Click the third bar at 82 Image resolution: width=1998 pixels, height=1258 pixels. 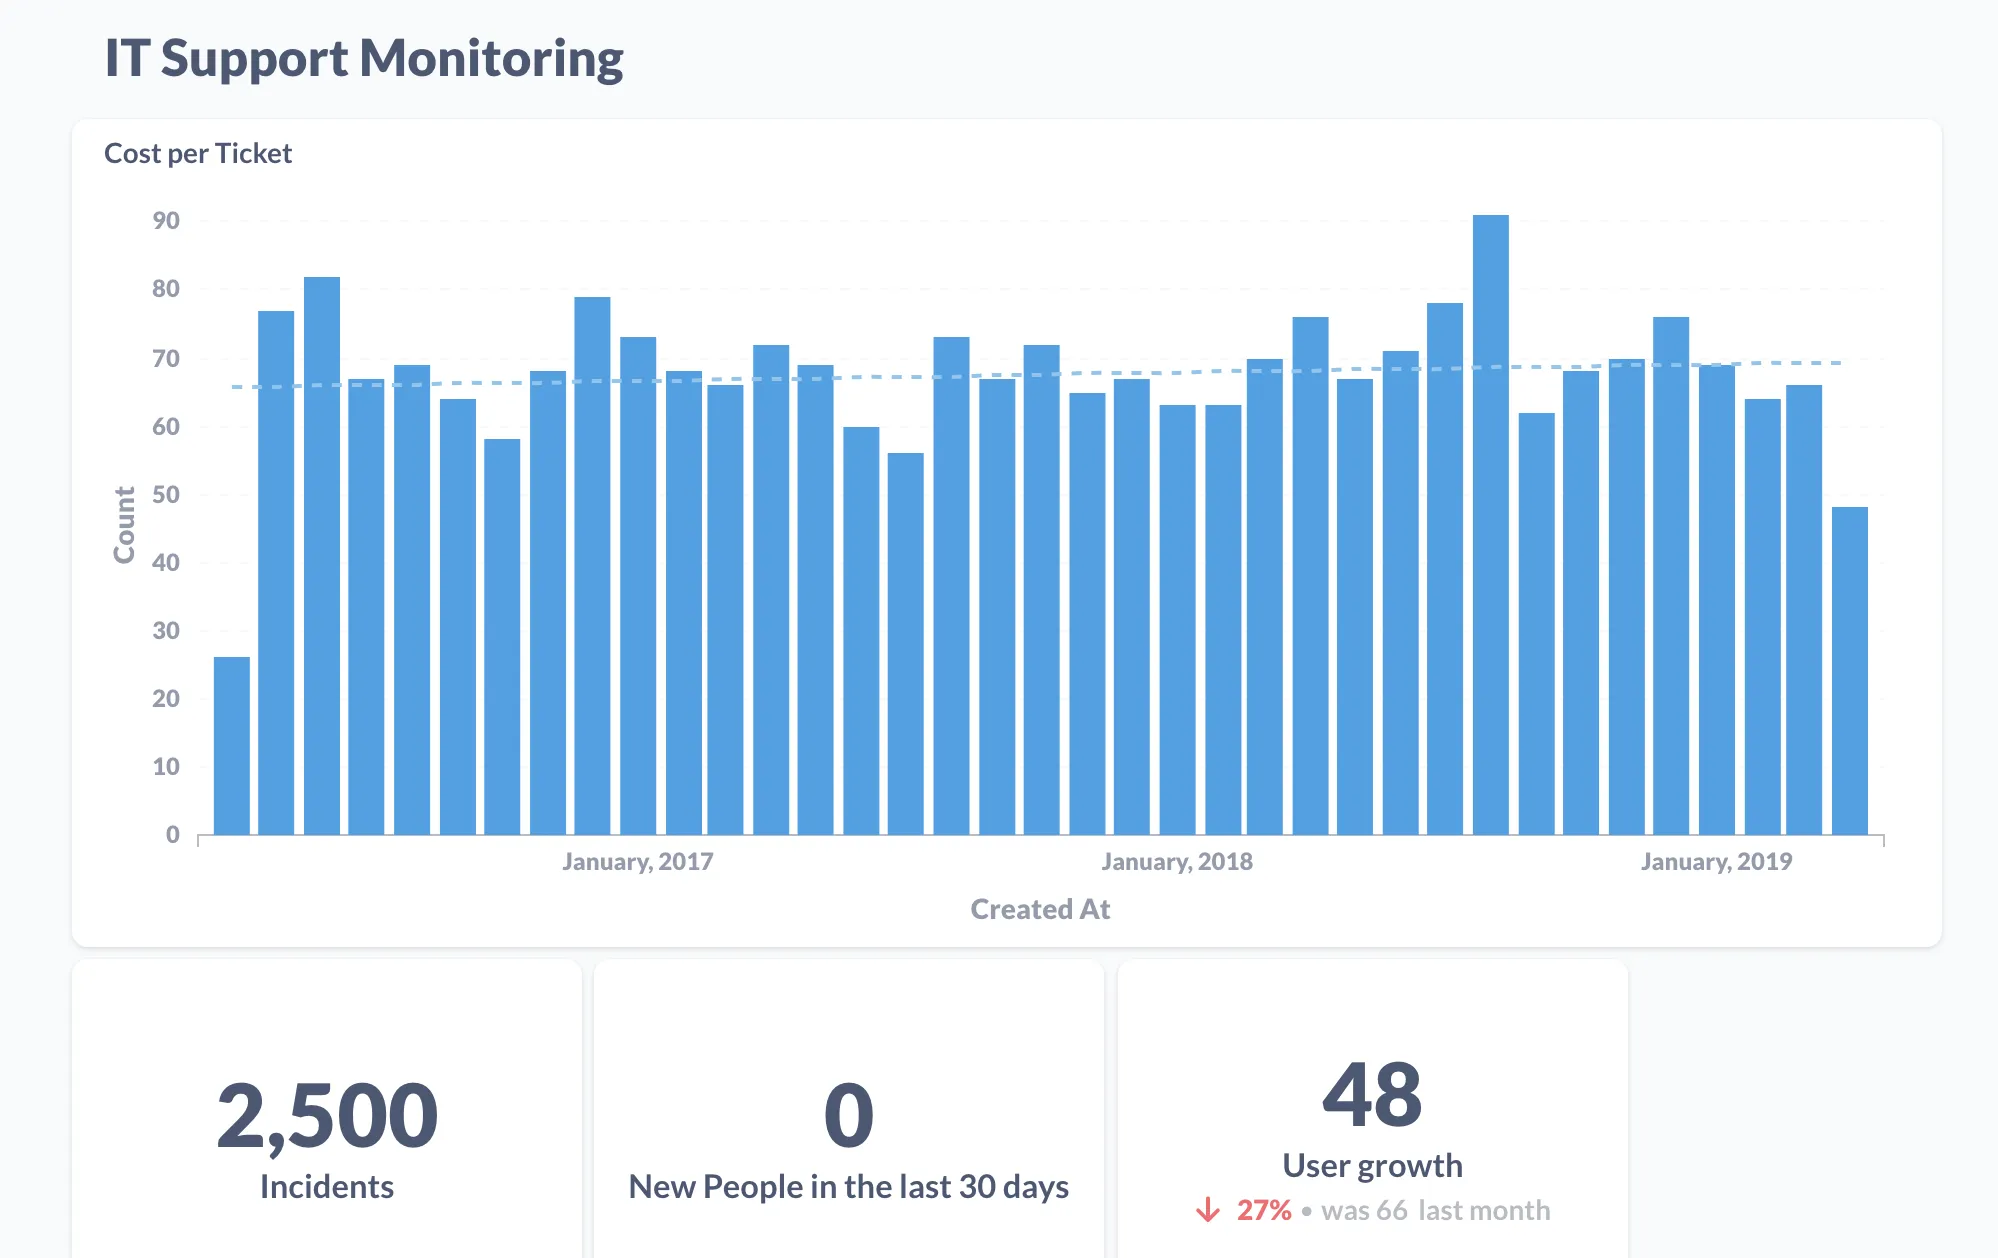point(322,555)
